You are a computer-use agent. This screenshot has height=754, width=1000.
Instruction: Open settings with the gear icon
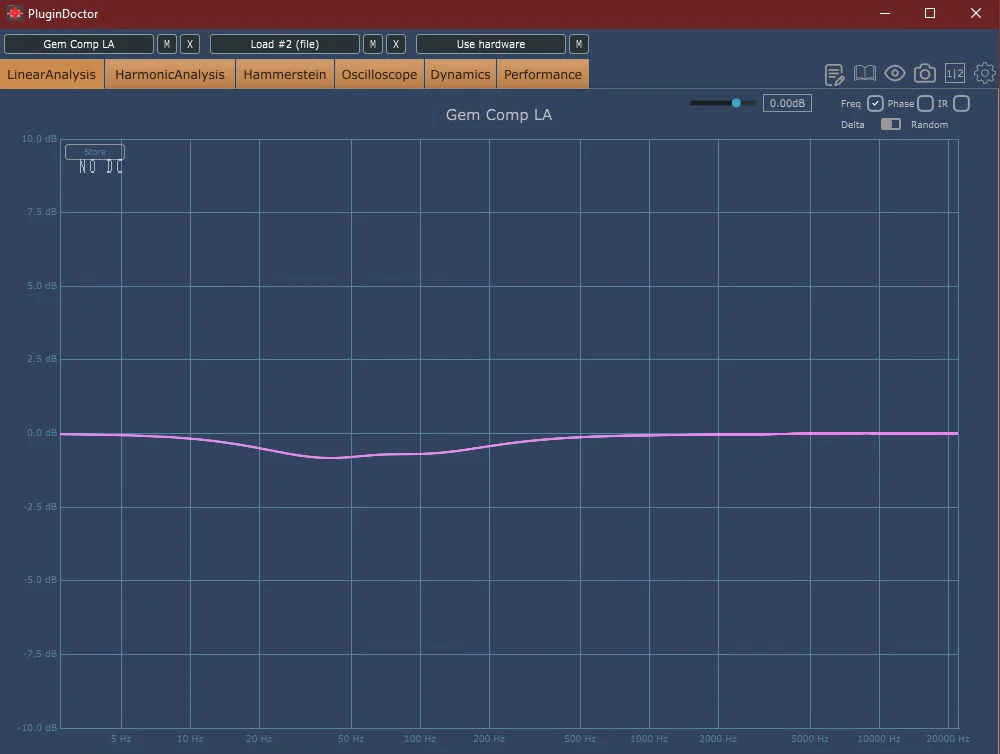[x=985, y=73]
